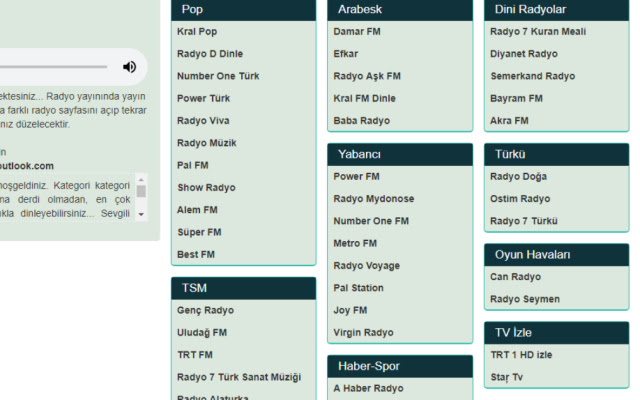This screenshot has width=640, height=400.
Task: Click the TV İzle category header
Action: 557,333
